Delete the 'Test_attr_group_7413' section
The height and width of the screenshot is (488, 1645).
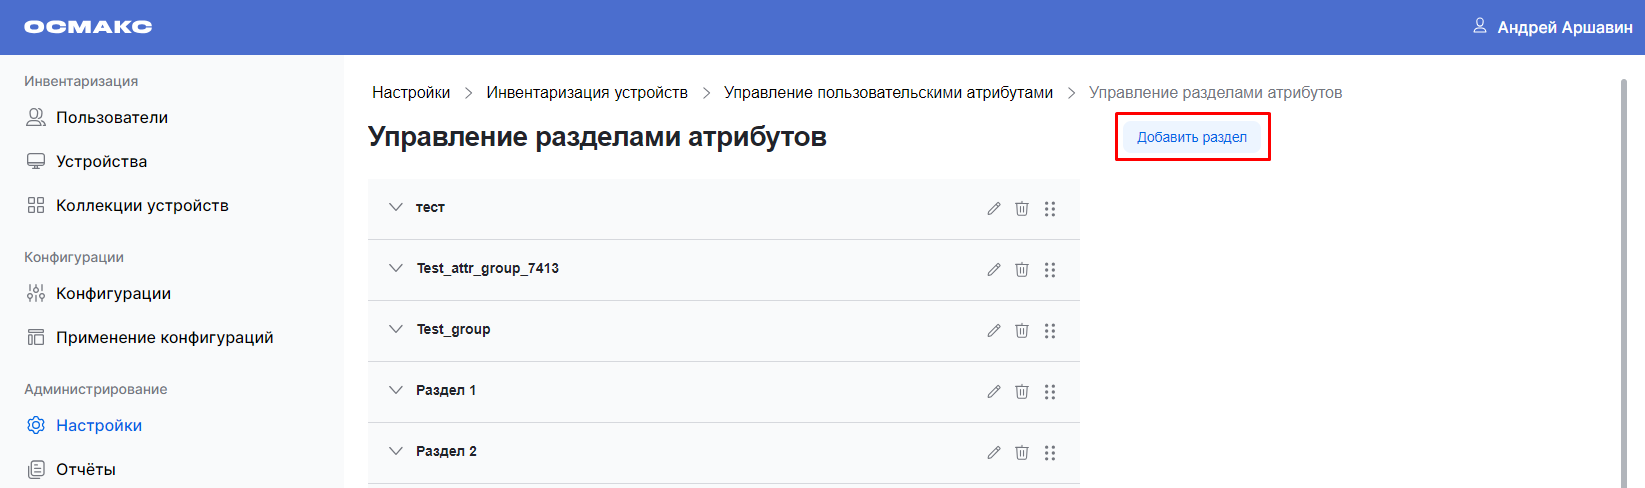click(x=1021, y=270)
